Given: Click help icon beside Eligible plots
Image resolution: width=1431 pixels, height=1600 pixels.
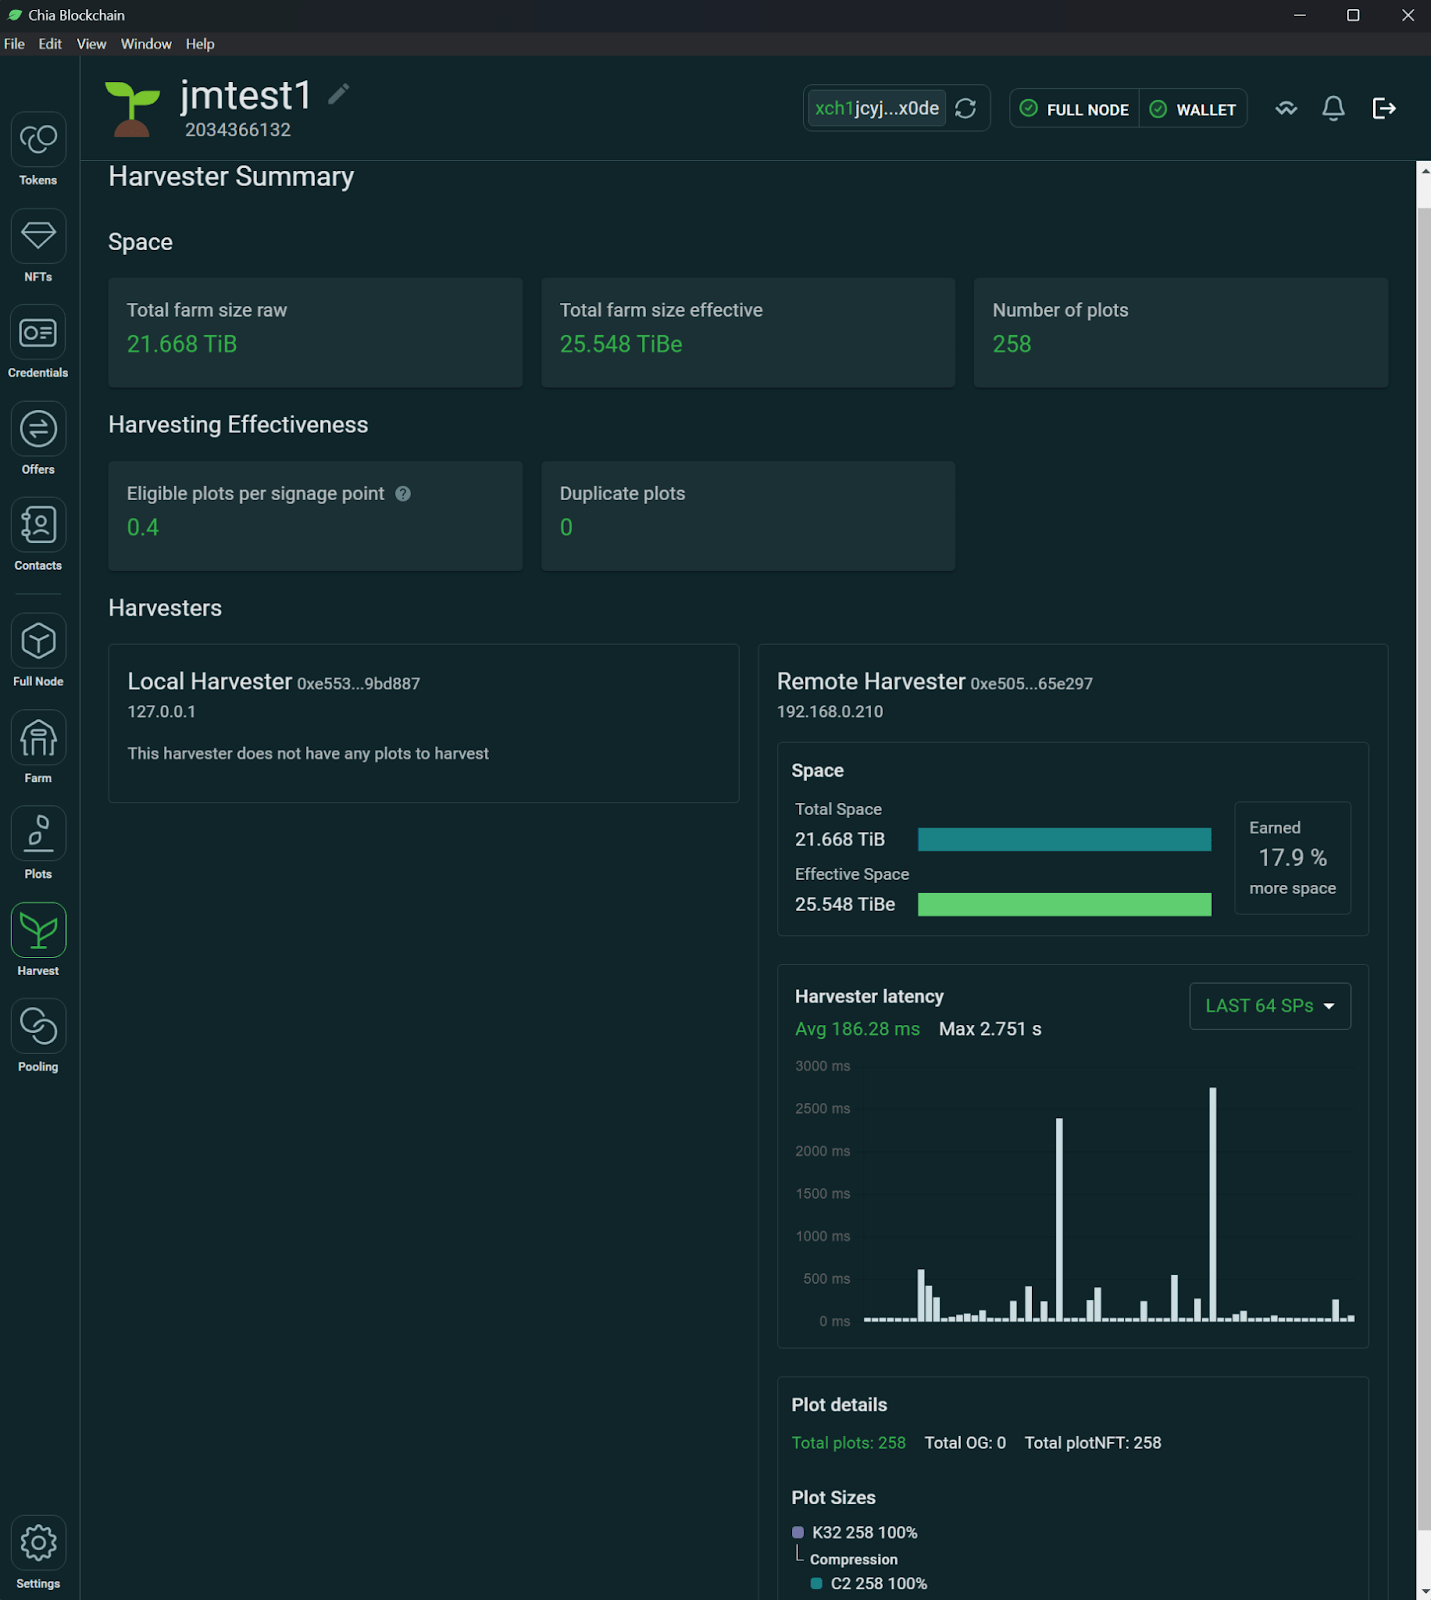Looking at the screenshot, I should [x=403, y=494].
